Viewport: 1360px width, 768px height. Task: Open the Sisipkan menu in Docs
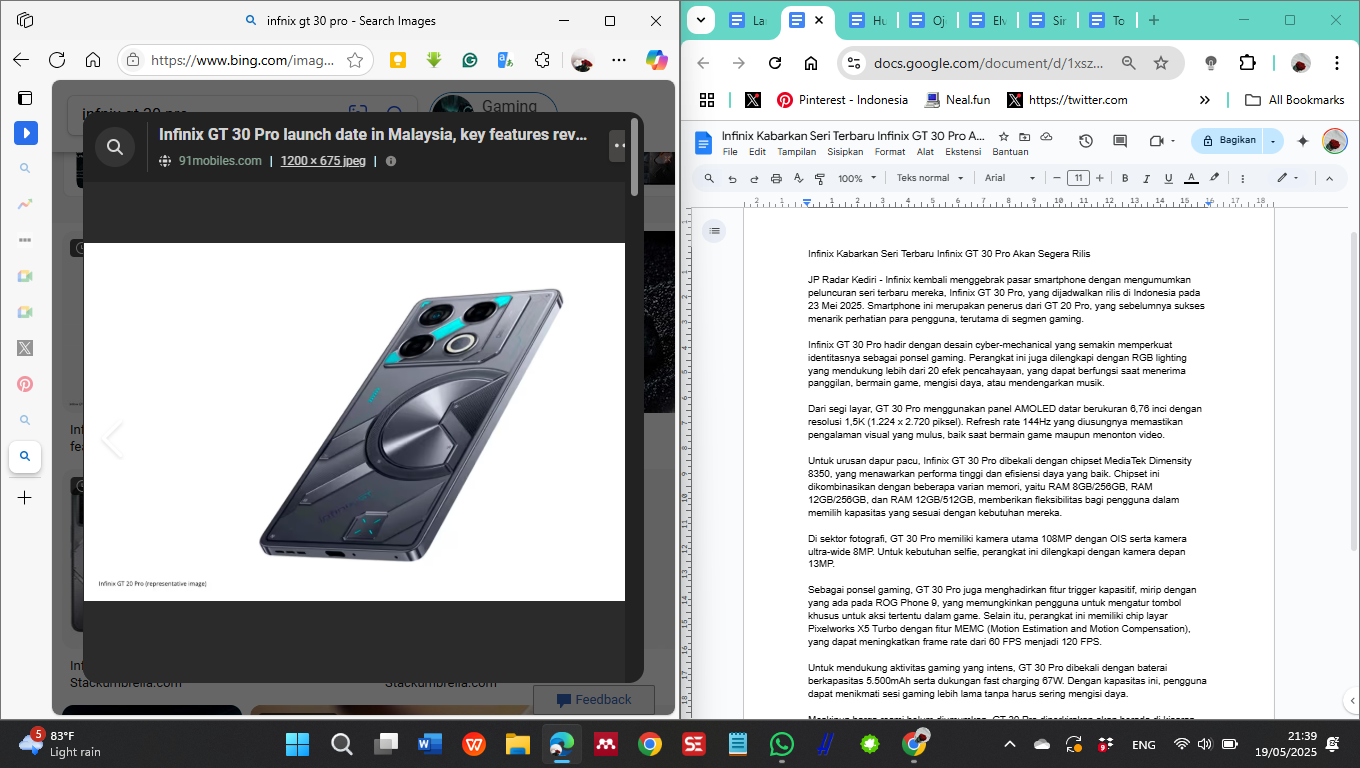click(846, 152)
